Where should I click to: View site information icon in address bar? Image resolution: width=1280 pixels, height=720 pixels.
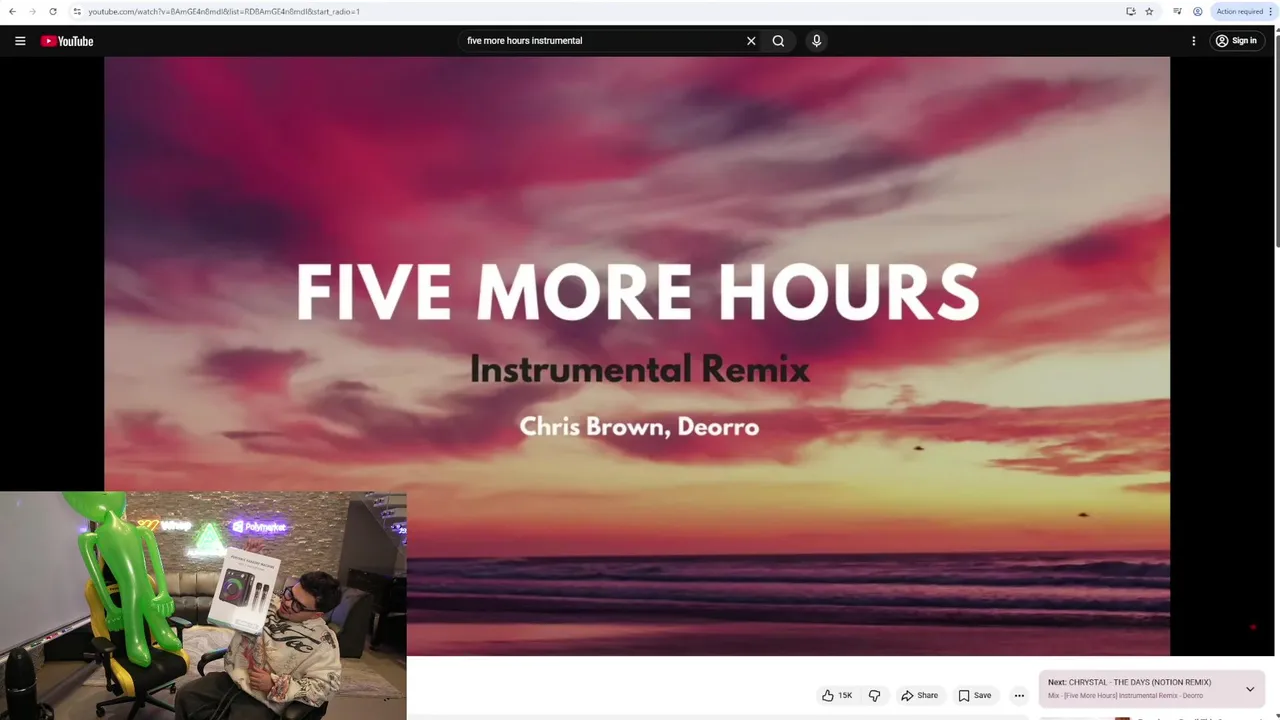(x=77, y=12)
